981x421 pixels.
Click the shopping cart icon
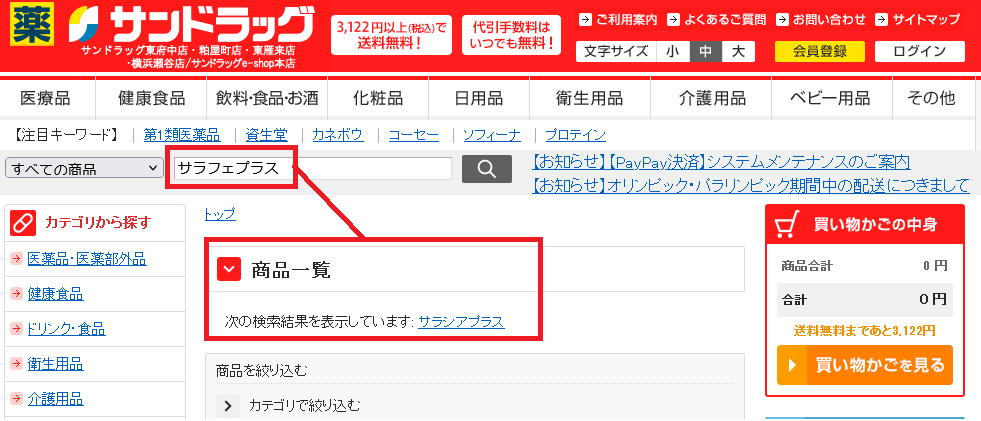point(788,225)
